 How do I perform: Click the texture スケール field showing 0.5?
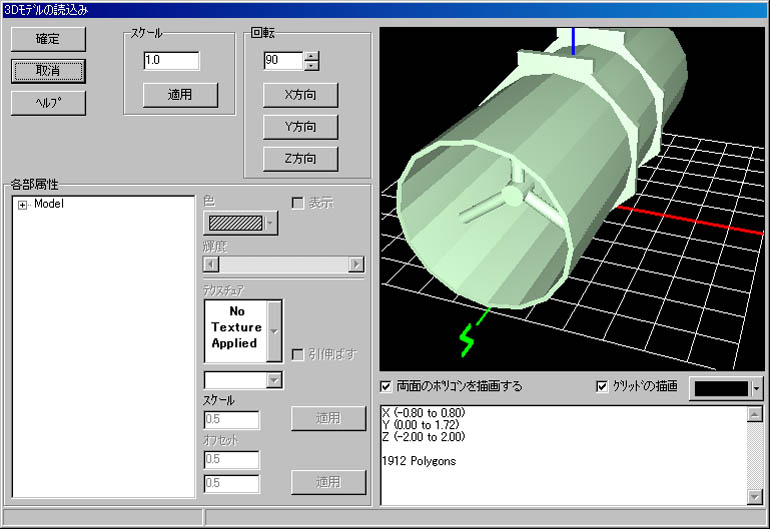(x=231, y=419)
